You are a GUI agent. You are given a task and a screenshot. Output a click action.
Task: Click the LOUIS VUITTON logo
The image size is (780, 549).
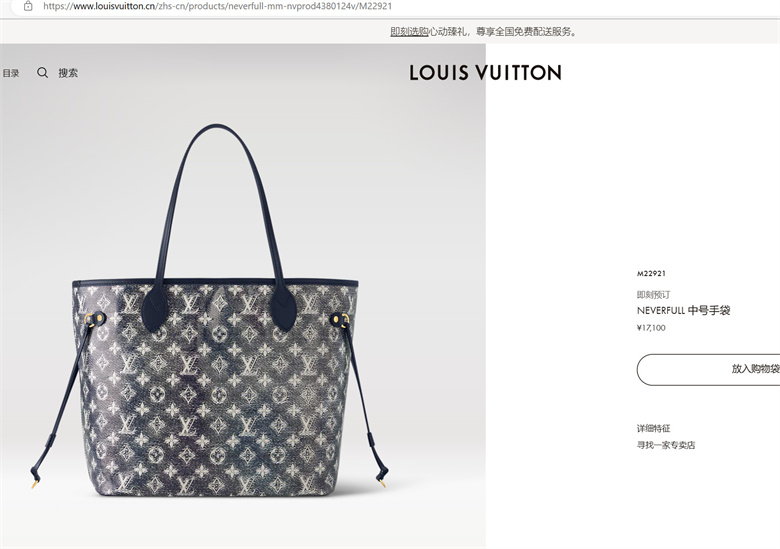coord(486,73)
